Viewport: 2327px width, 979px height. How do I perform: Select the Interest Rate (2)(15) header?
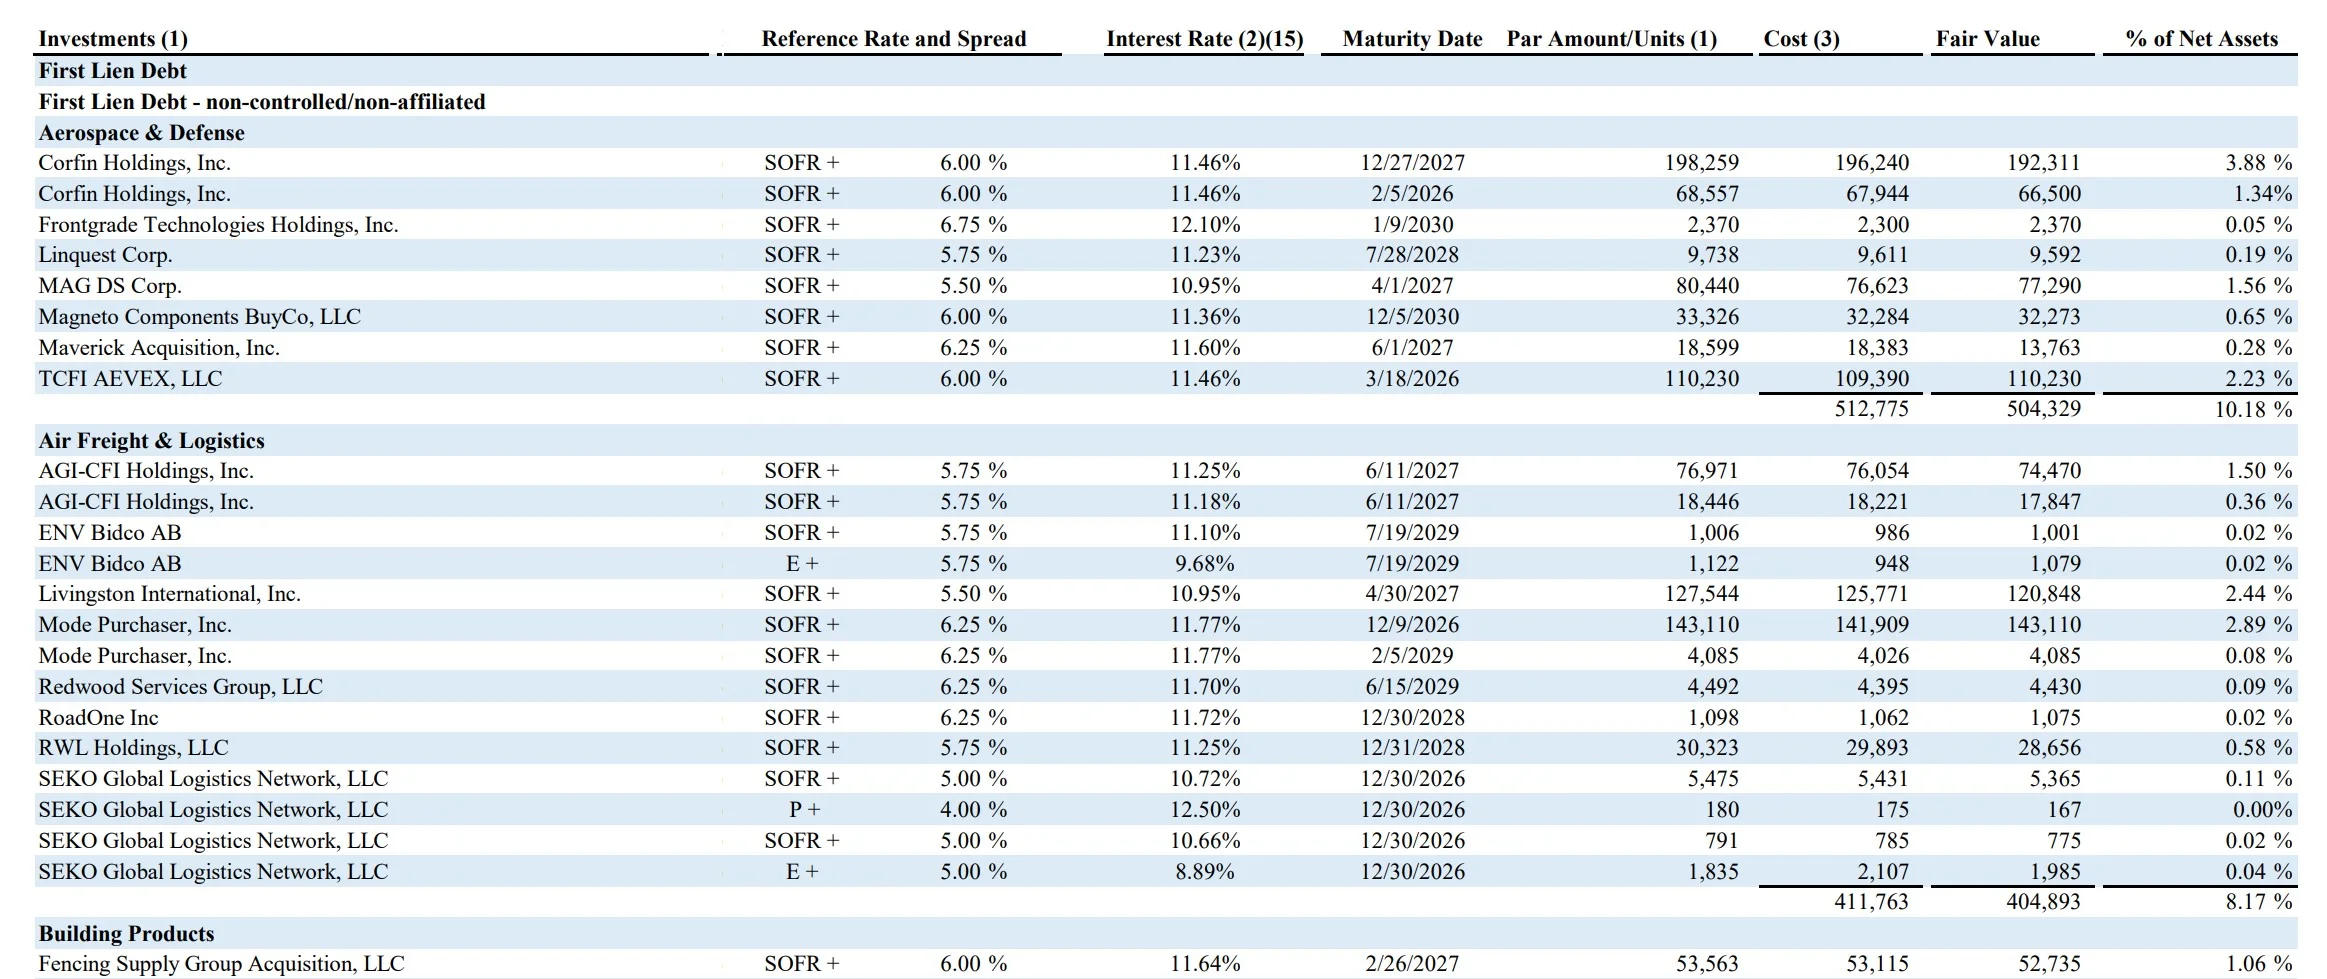pyautogui.click(x=1205, y=39)
